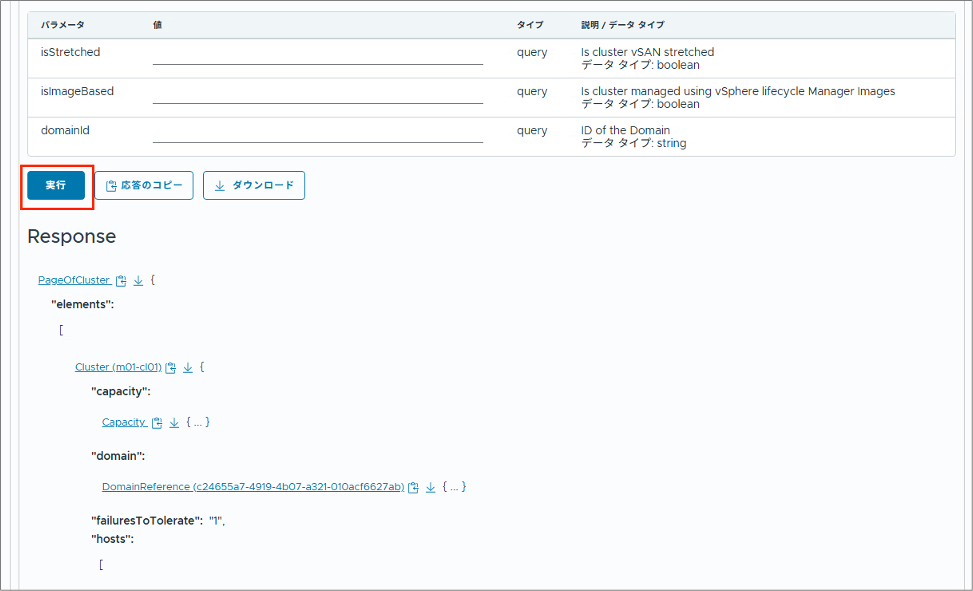This screenshot has height=591, width=973.
Task: Download DomainReference via arrow icon
Action: click(431, 487)
